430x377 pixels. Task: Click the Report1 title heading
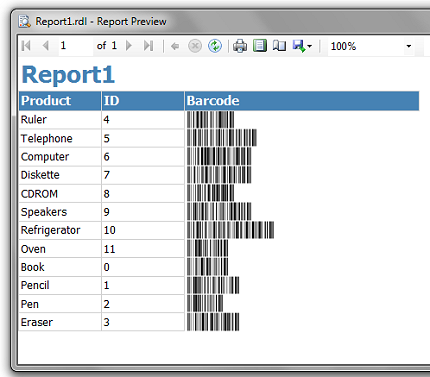[x=68, y=75]
